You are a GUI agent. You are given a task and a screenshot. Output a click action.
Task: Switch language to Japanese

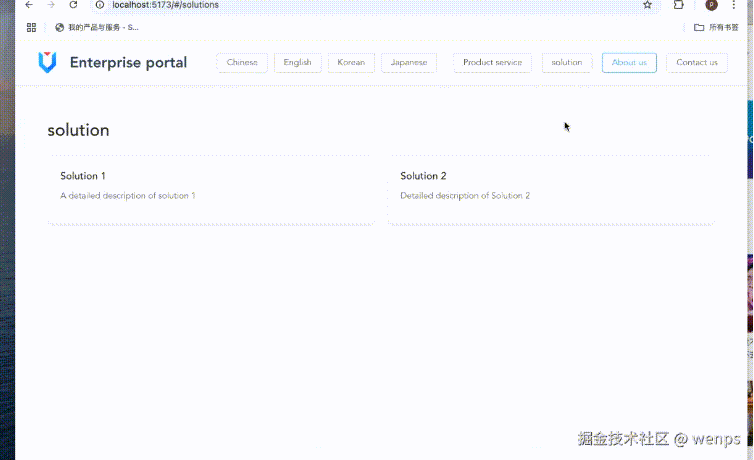click(x=409, y=62)
